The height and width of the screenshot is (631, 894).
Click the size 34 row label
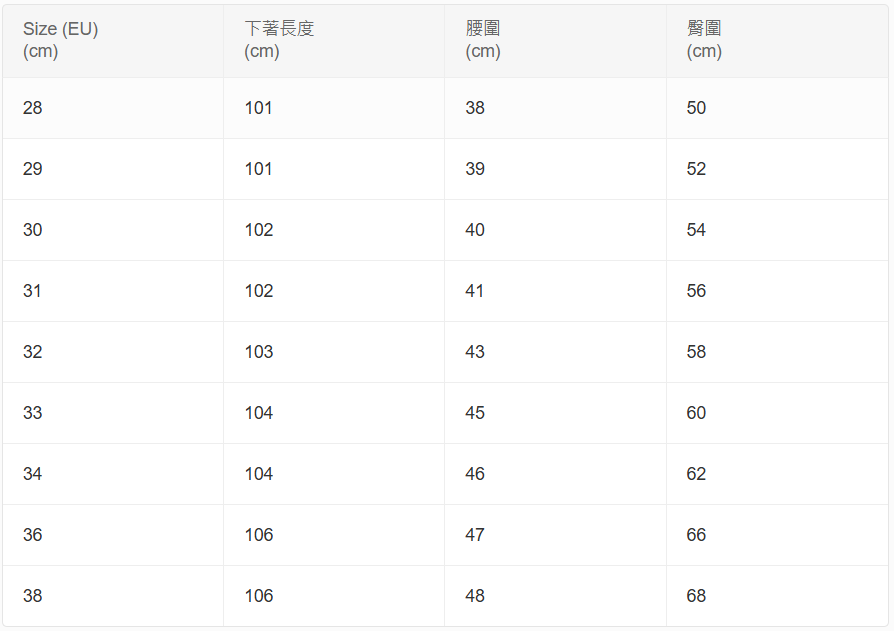click(33, 474)
